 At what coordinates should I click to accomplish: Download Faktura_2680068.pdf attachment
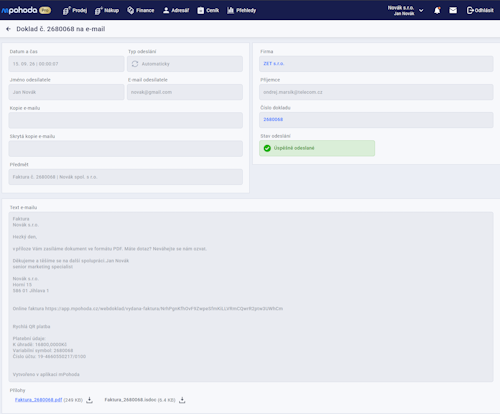[89, 400]
